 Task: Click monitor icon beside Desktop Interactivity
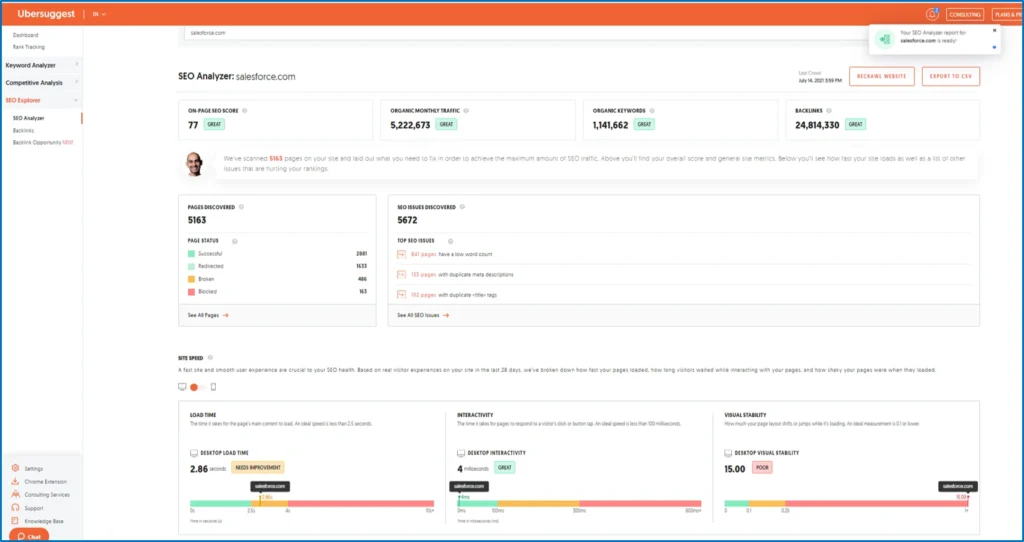click(461, 453)
